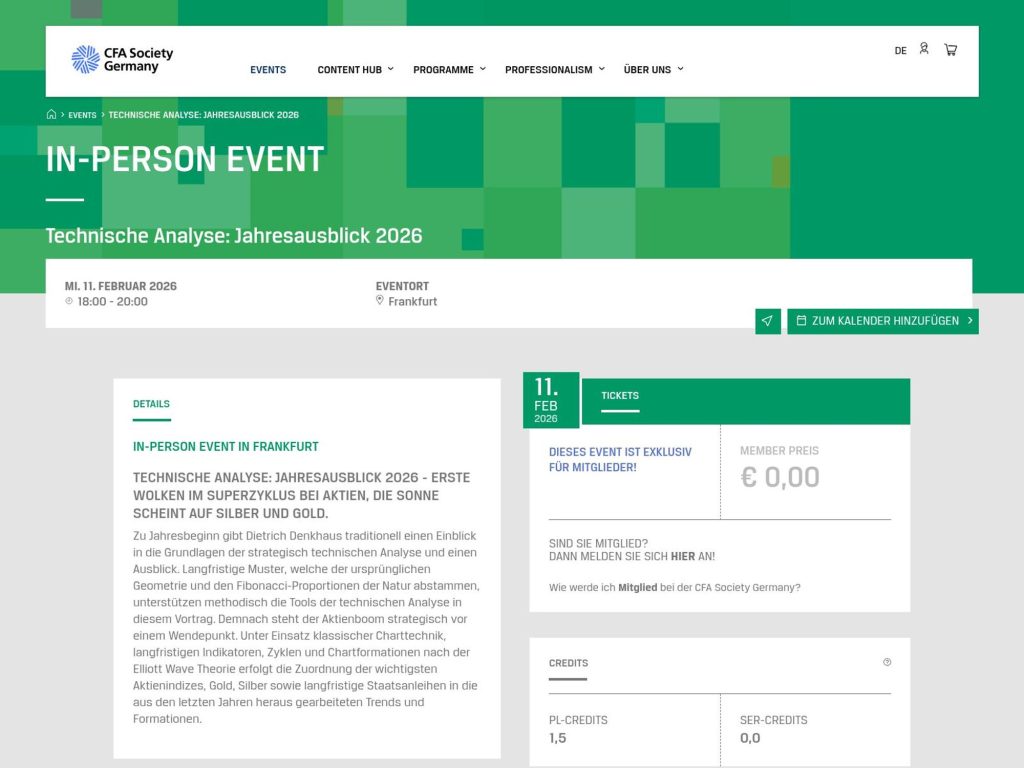Screen dimensions: 1024x768
Task: Expand the ÜBER UNS dropdown
Action: (648, 70)
